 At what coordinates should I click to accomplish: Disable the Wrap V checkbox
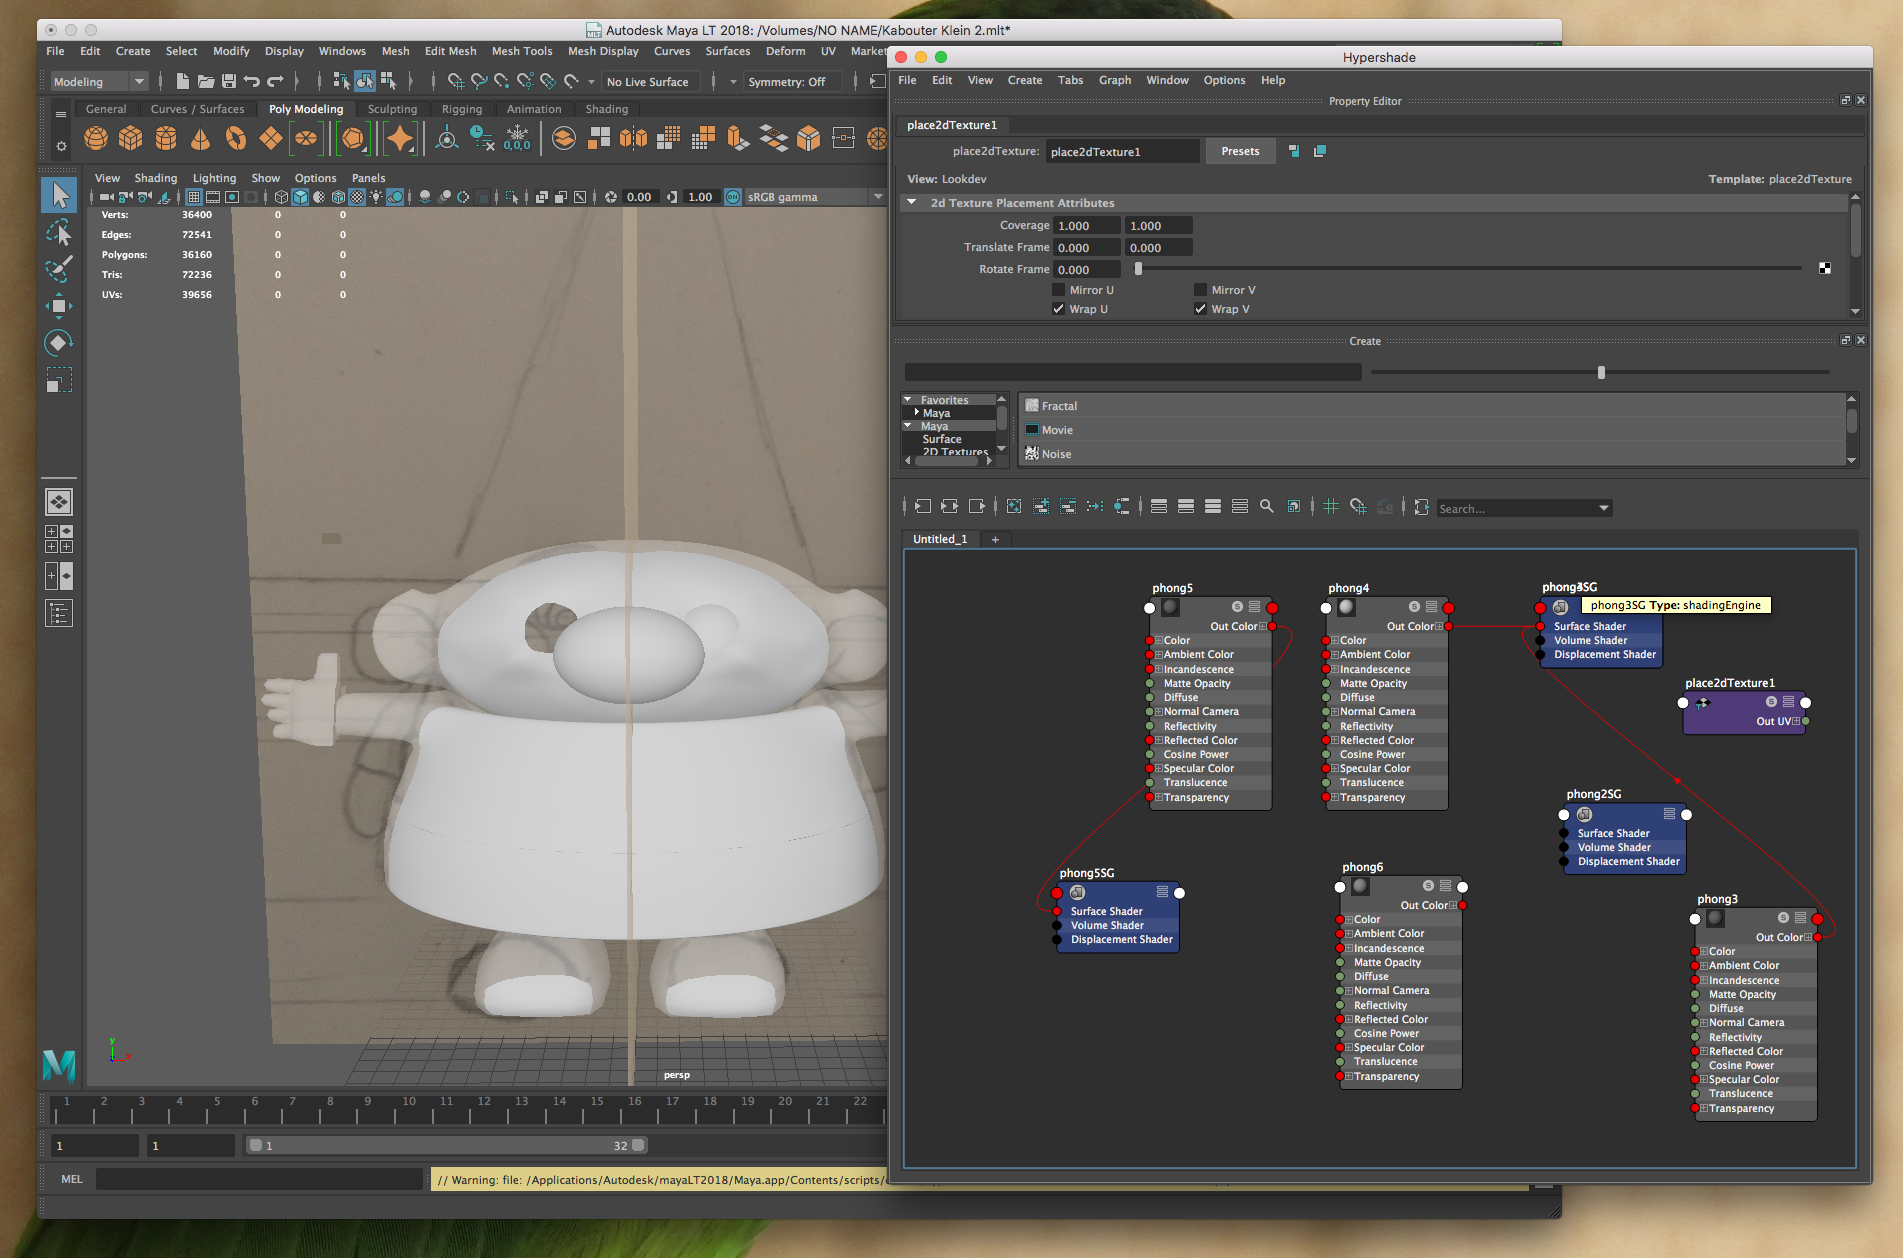tap(1201, 309)
